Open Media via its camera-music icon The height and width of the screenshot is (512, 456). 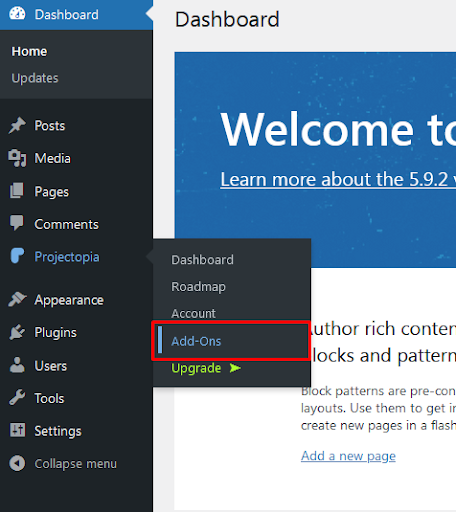click(17, 158)
